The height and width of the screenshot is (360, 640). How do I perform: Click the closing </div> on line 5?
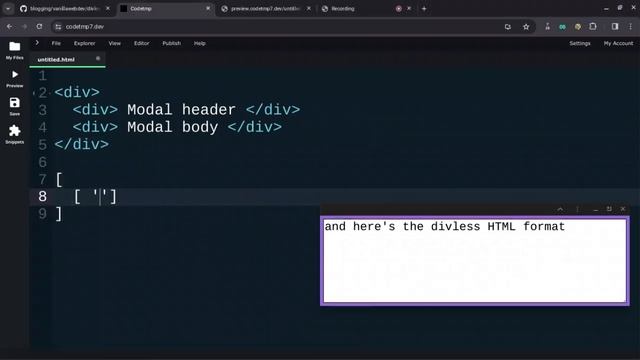[81, 144]
